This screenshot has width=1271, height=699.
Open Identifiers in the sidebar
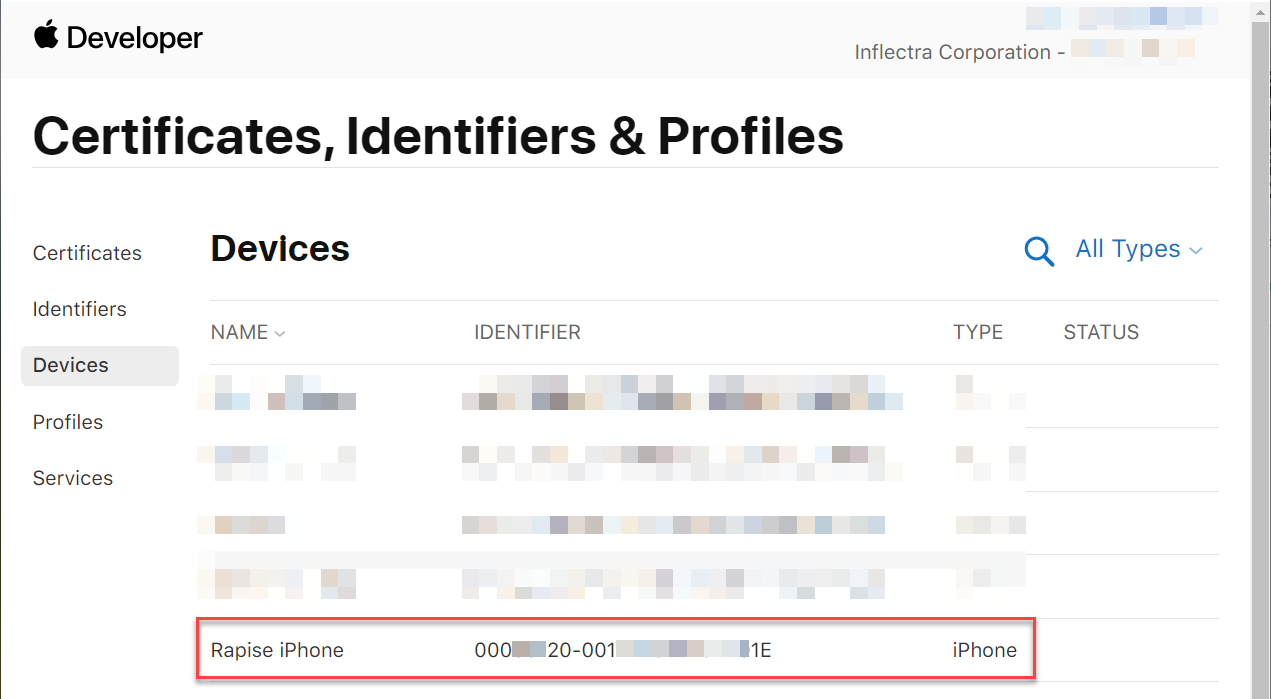coord(79,309)
